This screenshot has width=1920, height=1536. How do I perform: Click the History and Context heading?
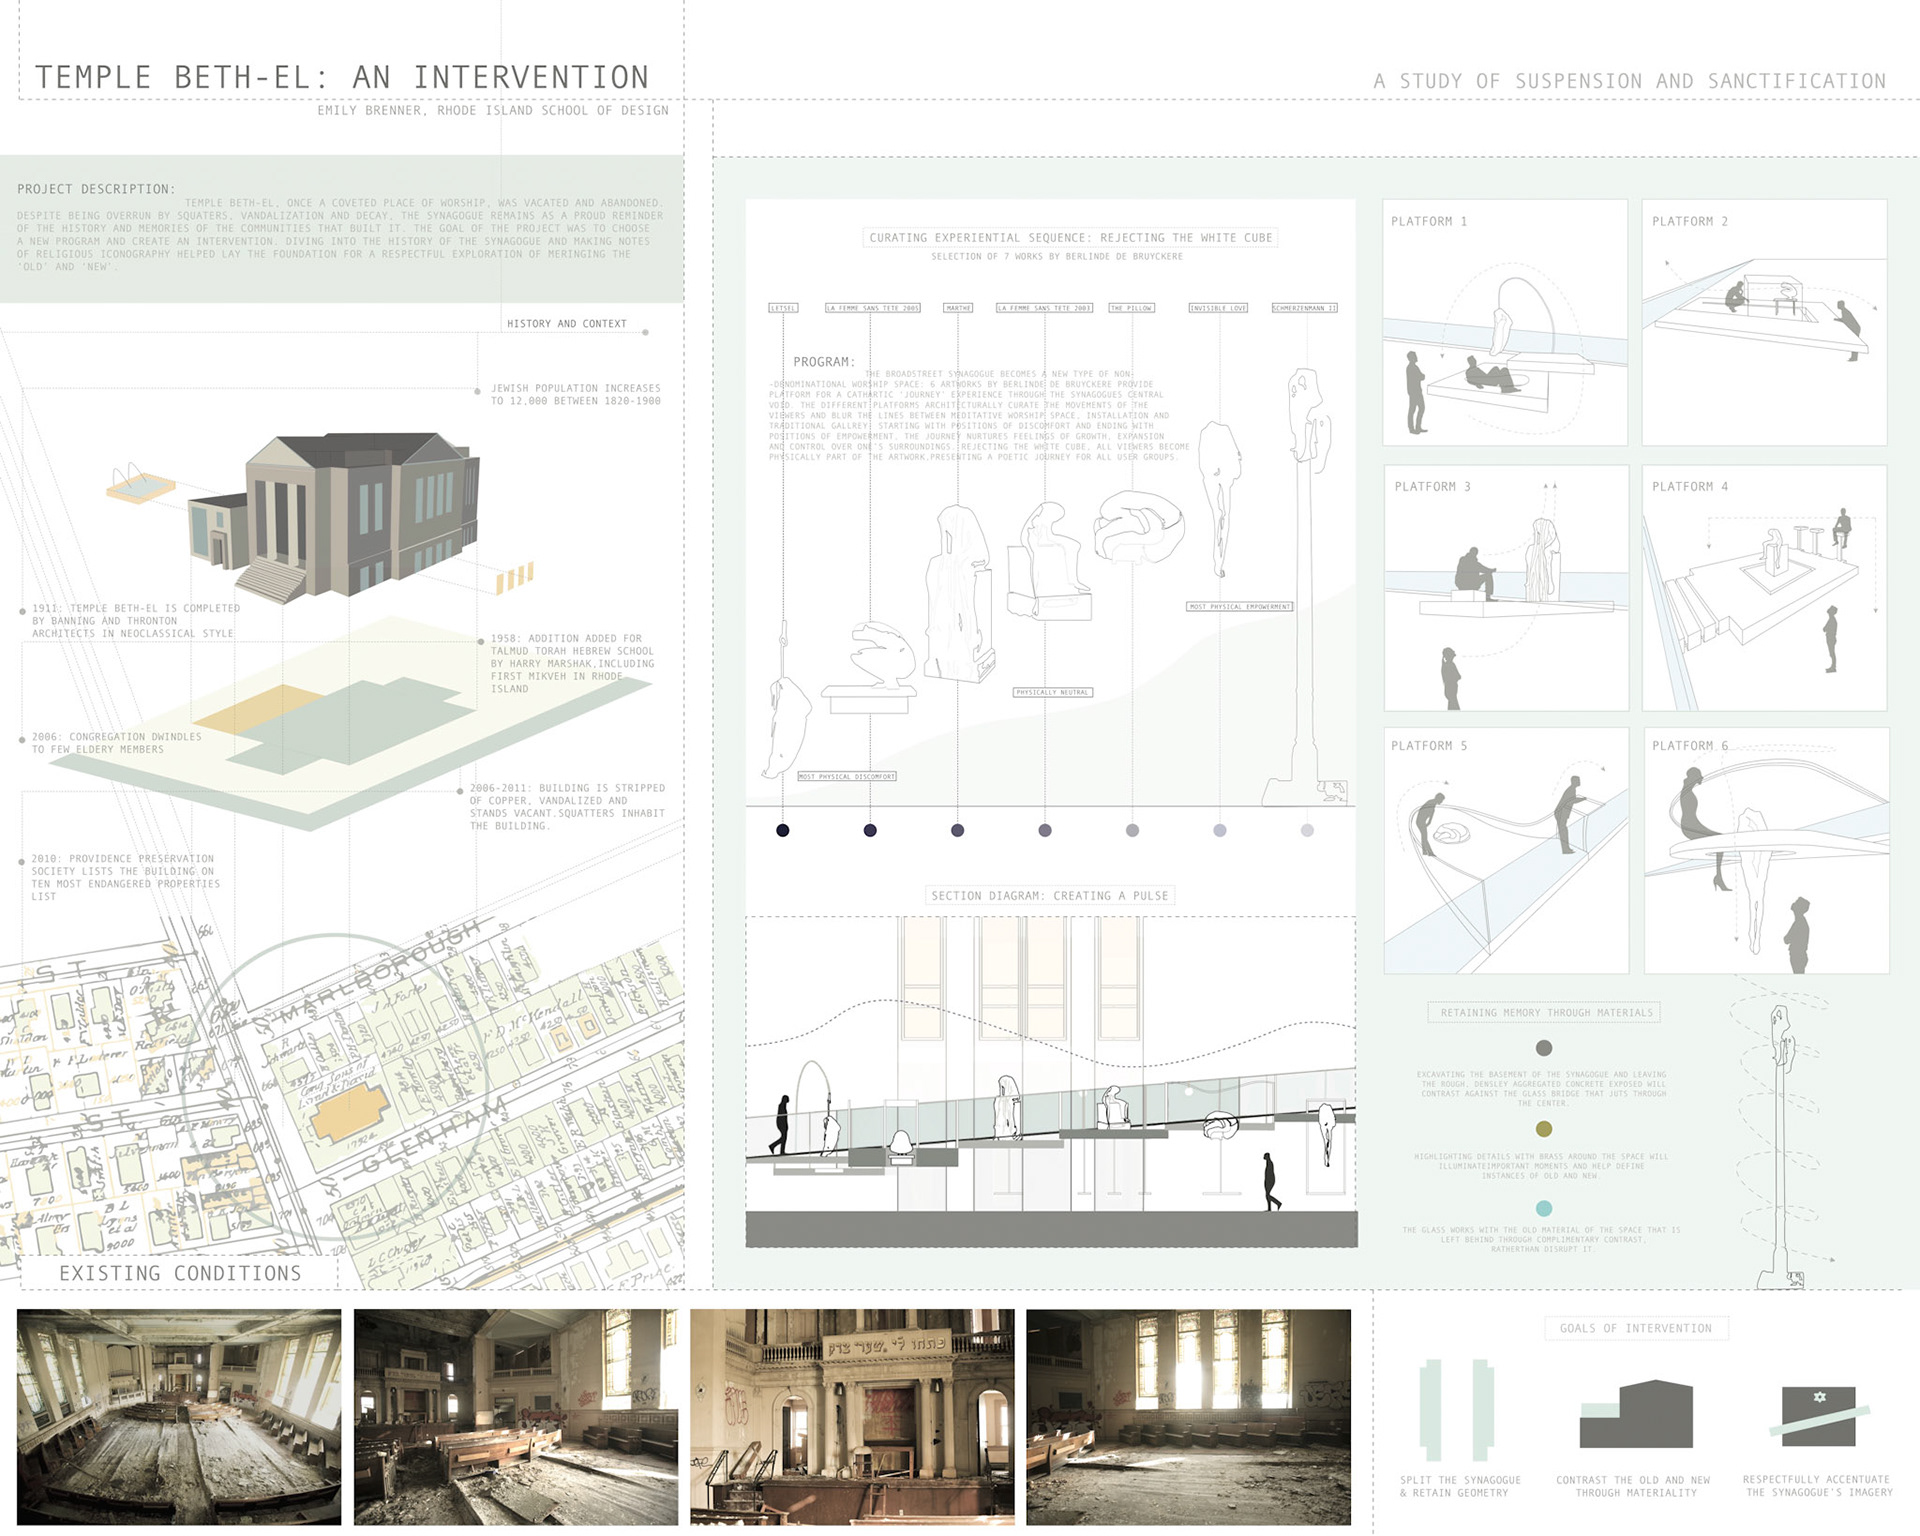coord(566,324)
